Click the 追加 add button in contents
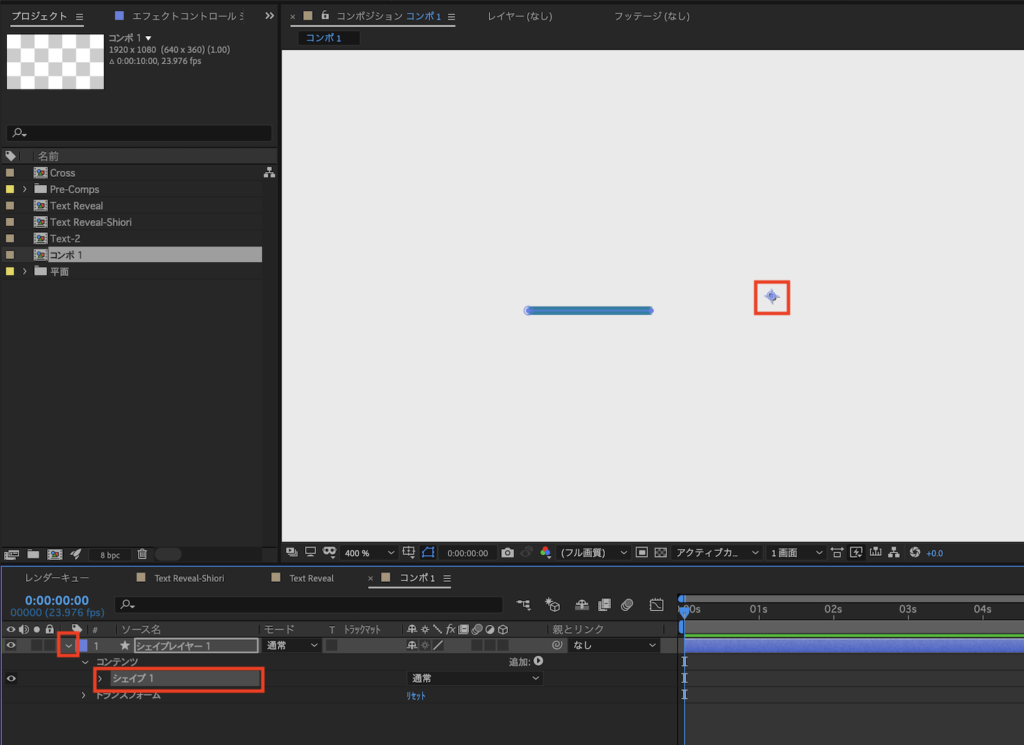1024x745 pixels. [x=538, y=661]
